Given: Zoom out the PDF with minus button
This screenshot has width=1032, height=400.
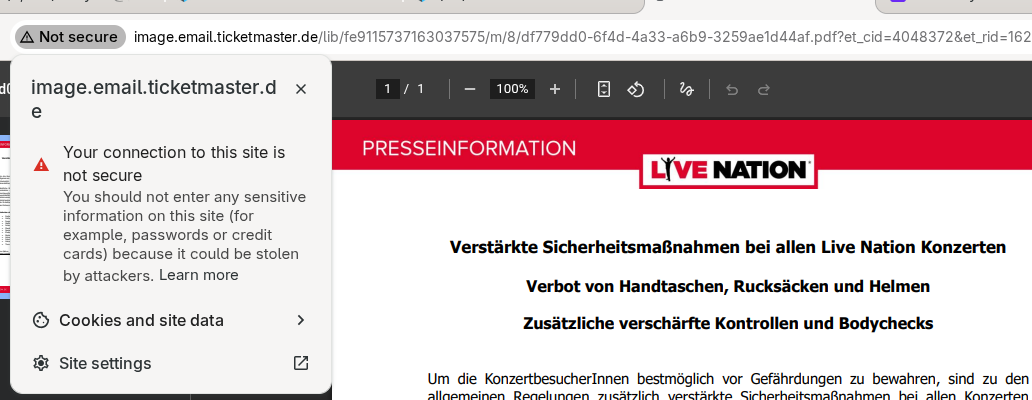Looking at the screenshot, I should (470, 89).
